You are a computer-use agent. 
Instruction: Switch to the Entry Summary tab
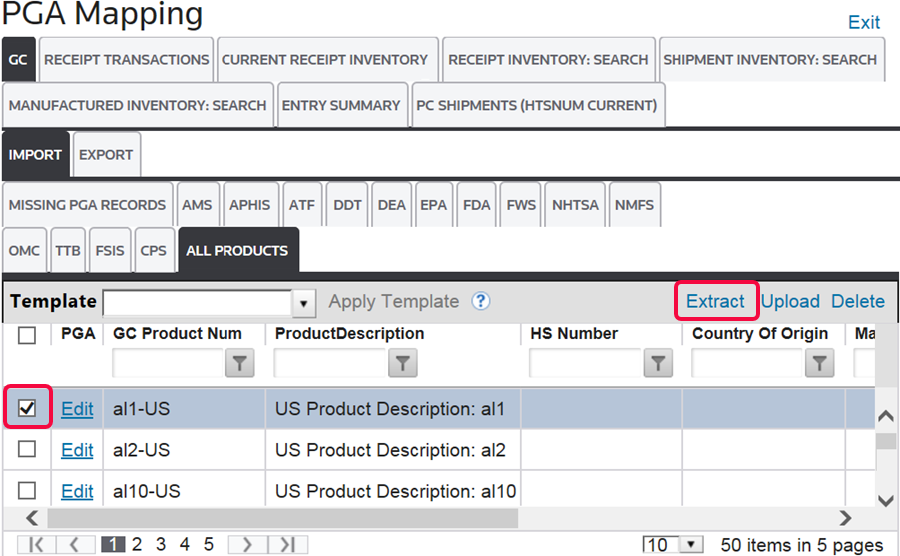(x=341, y=105)
